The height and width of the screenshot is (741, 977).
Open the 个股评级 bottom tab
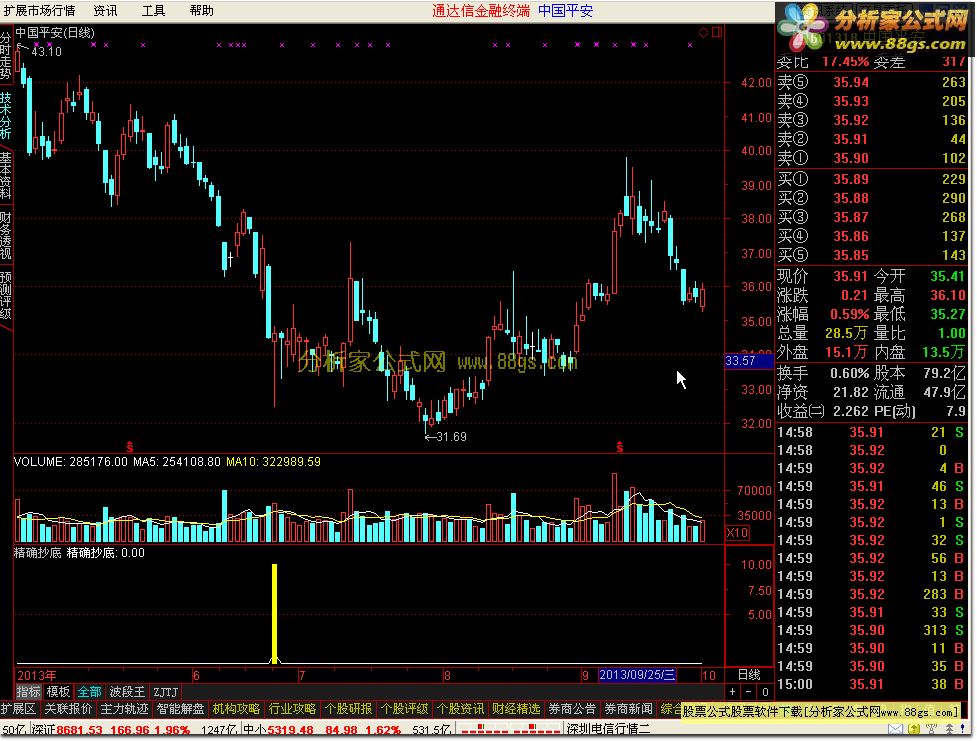tap(404, 709)
